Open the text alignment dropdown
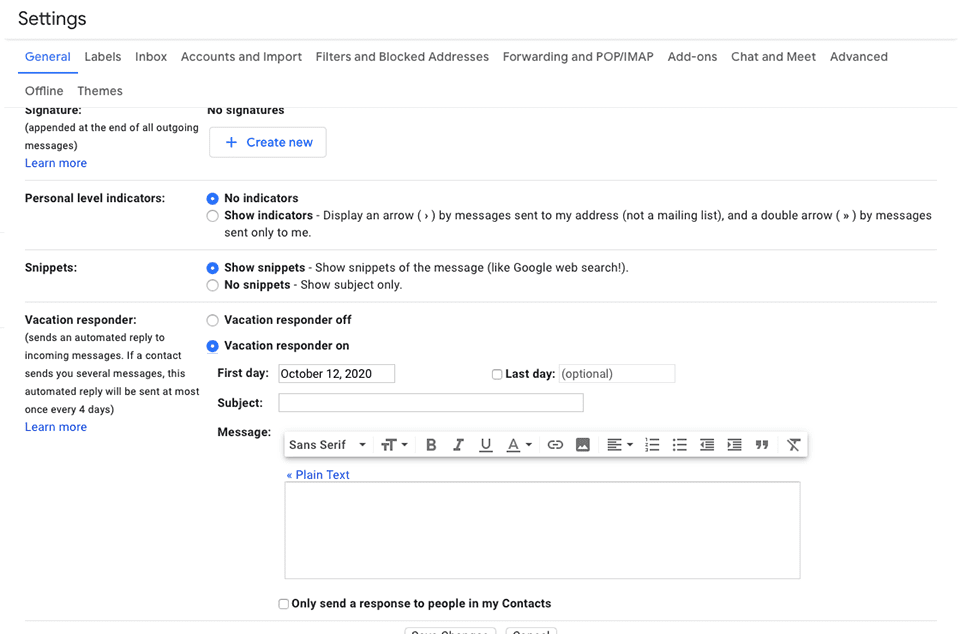This screenshot has width=960, height=634. tap(620, 445)
